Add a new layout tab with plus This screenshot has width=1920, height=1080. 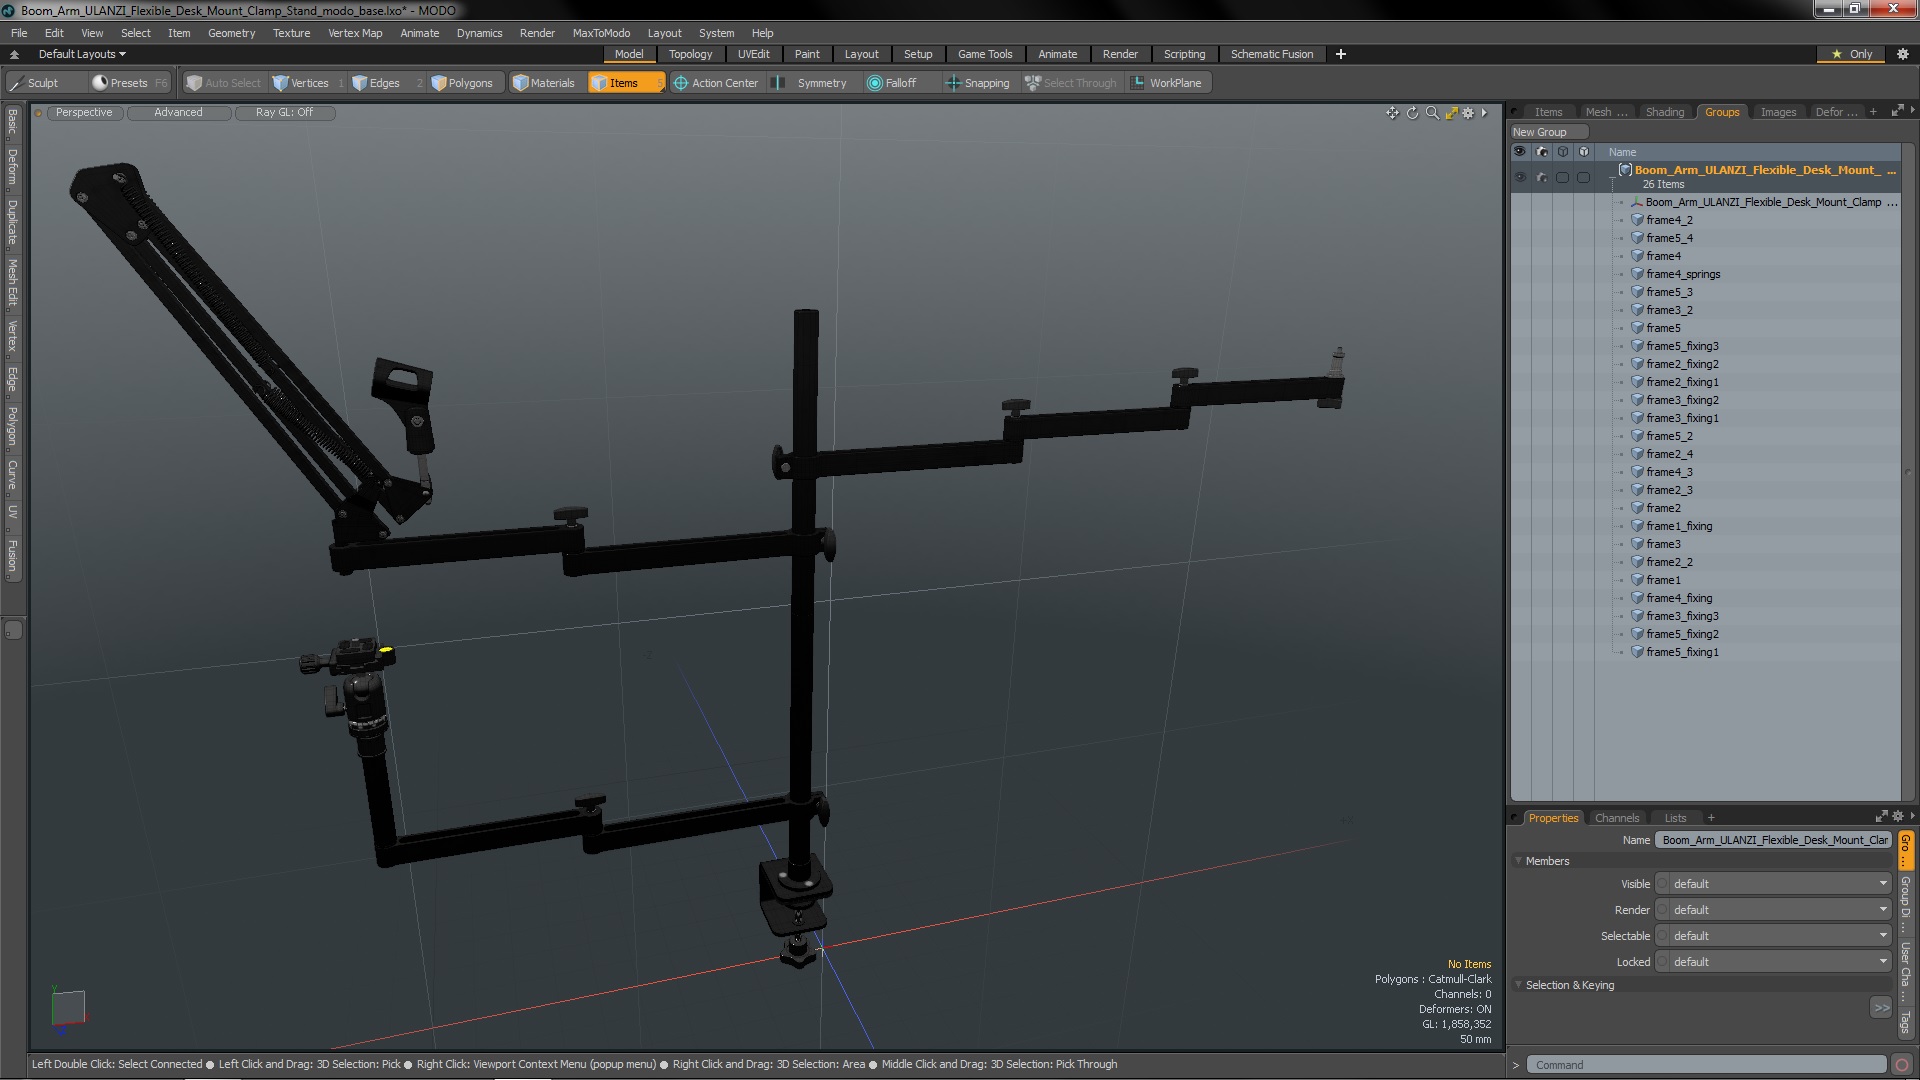tap(1341, 54)
